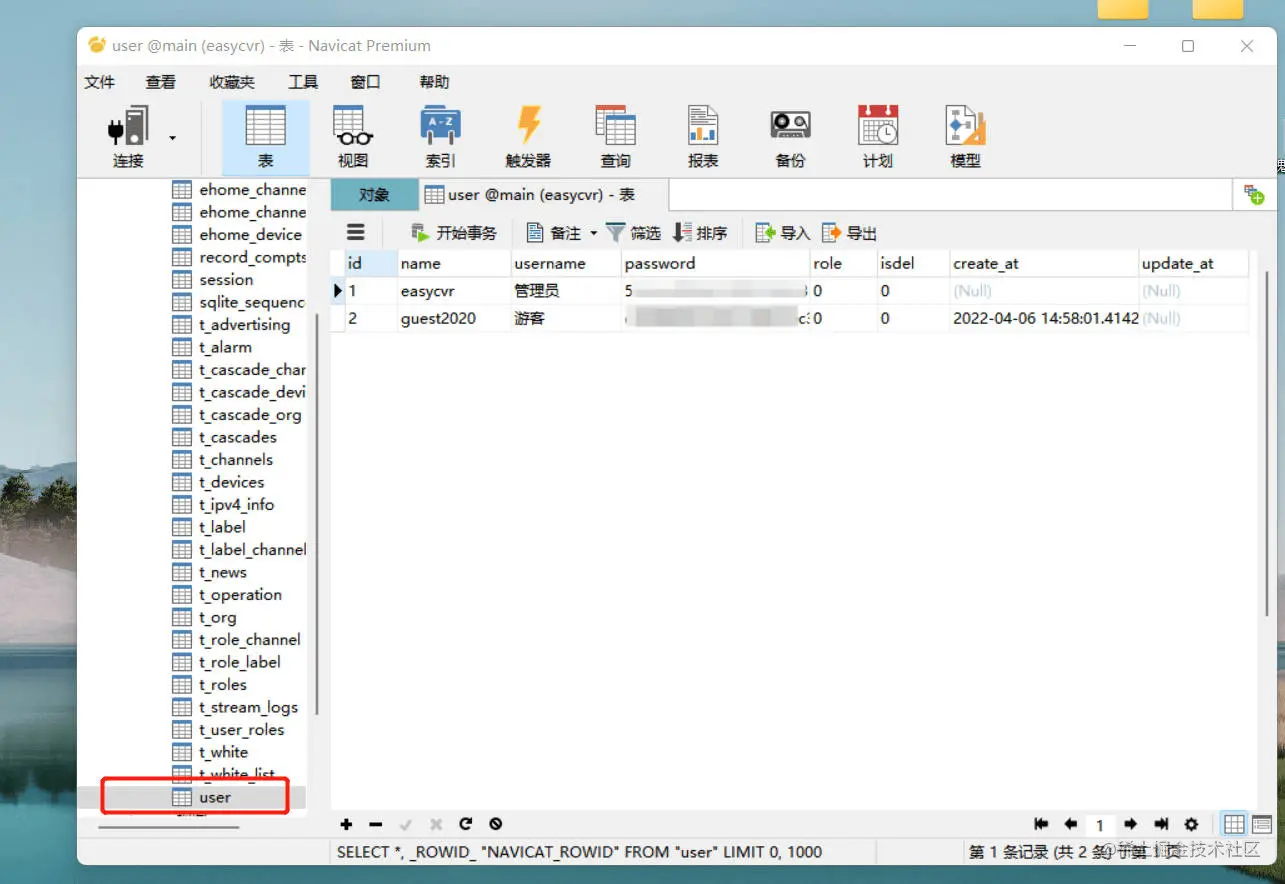Click the 筛选 filter button
Image resolution: width=1285 pixels, height=884 pixels.
[633, 233]
